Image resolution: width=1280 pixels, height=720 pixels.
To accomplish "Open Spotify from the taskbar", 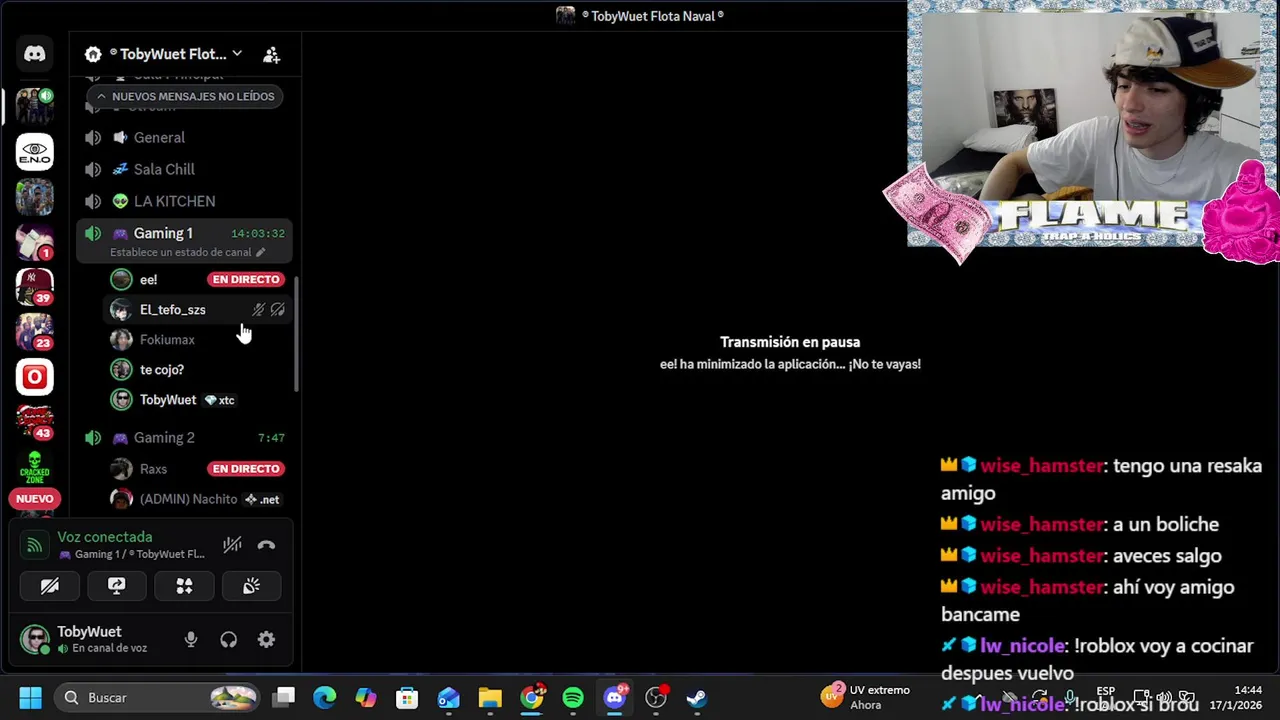I will pyautogui.click(x=573, y=698).
